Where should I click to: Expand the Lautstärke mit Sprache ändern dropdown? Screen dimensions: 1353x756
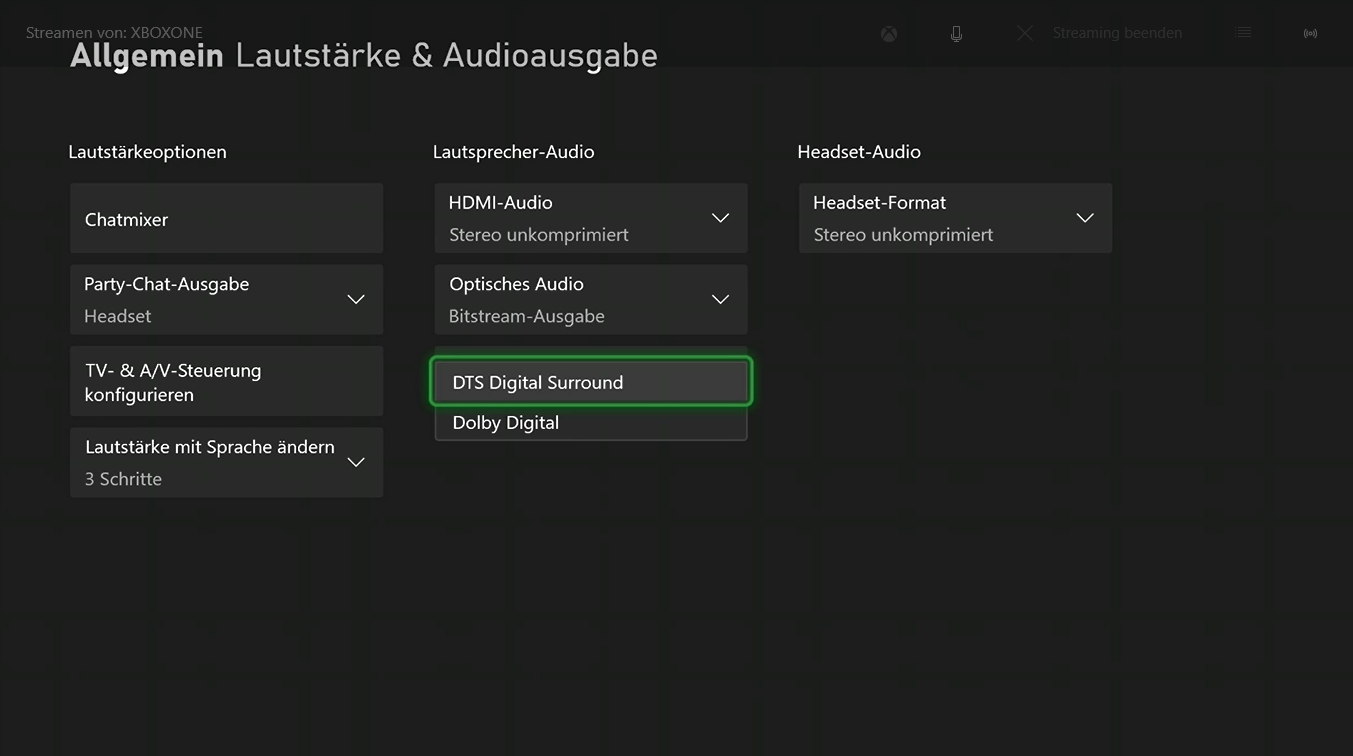tap(356, 462)
